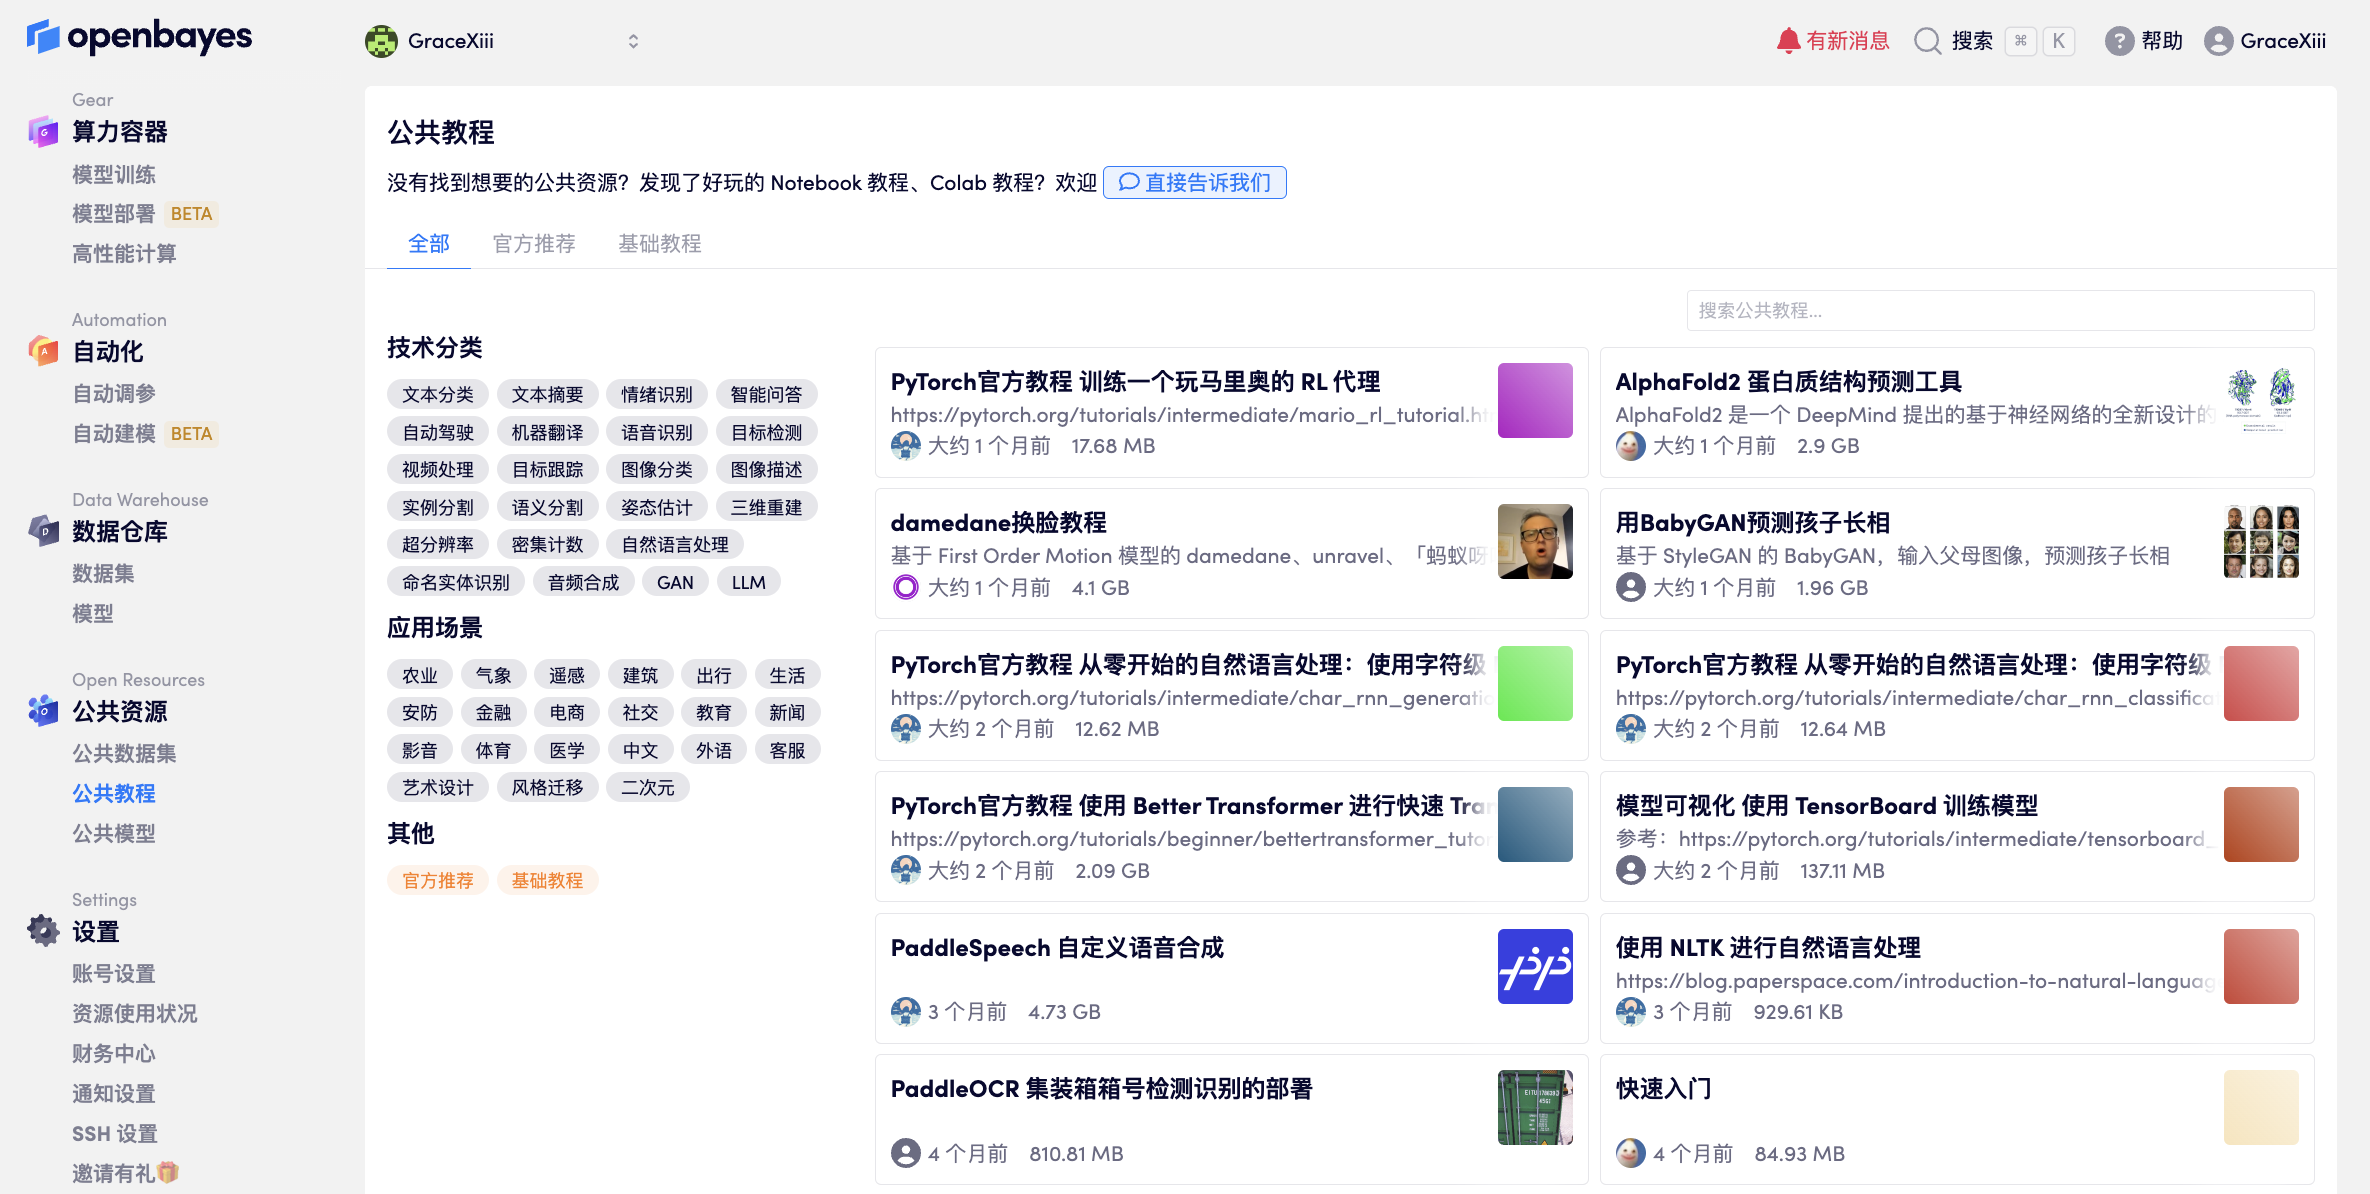Open SSH 设置 in the sidebar
This screenshot has height=1194, width=2370.
[115, 1134]
